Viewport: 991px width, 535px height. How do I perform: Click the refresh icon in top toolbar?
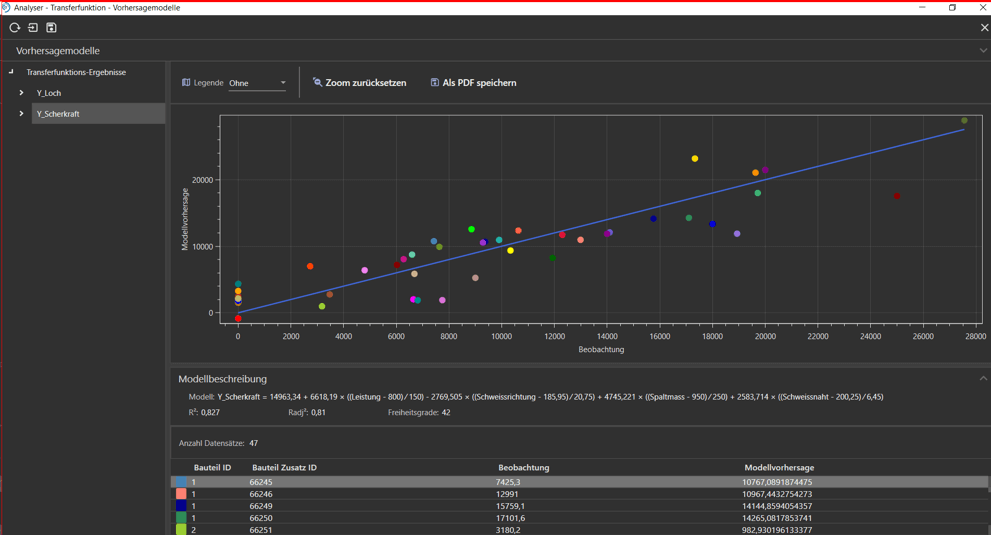[15, 28]
